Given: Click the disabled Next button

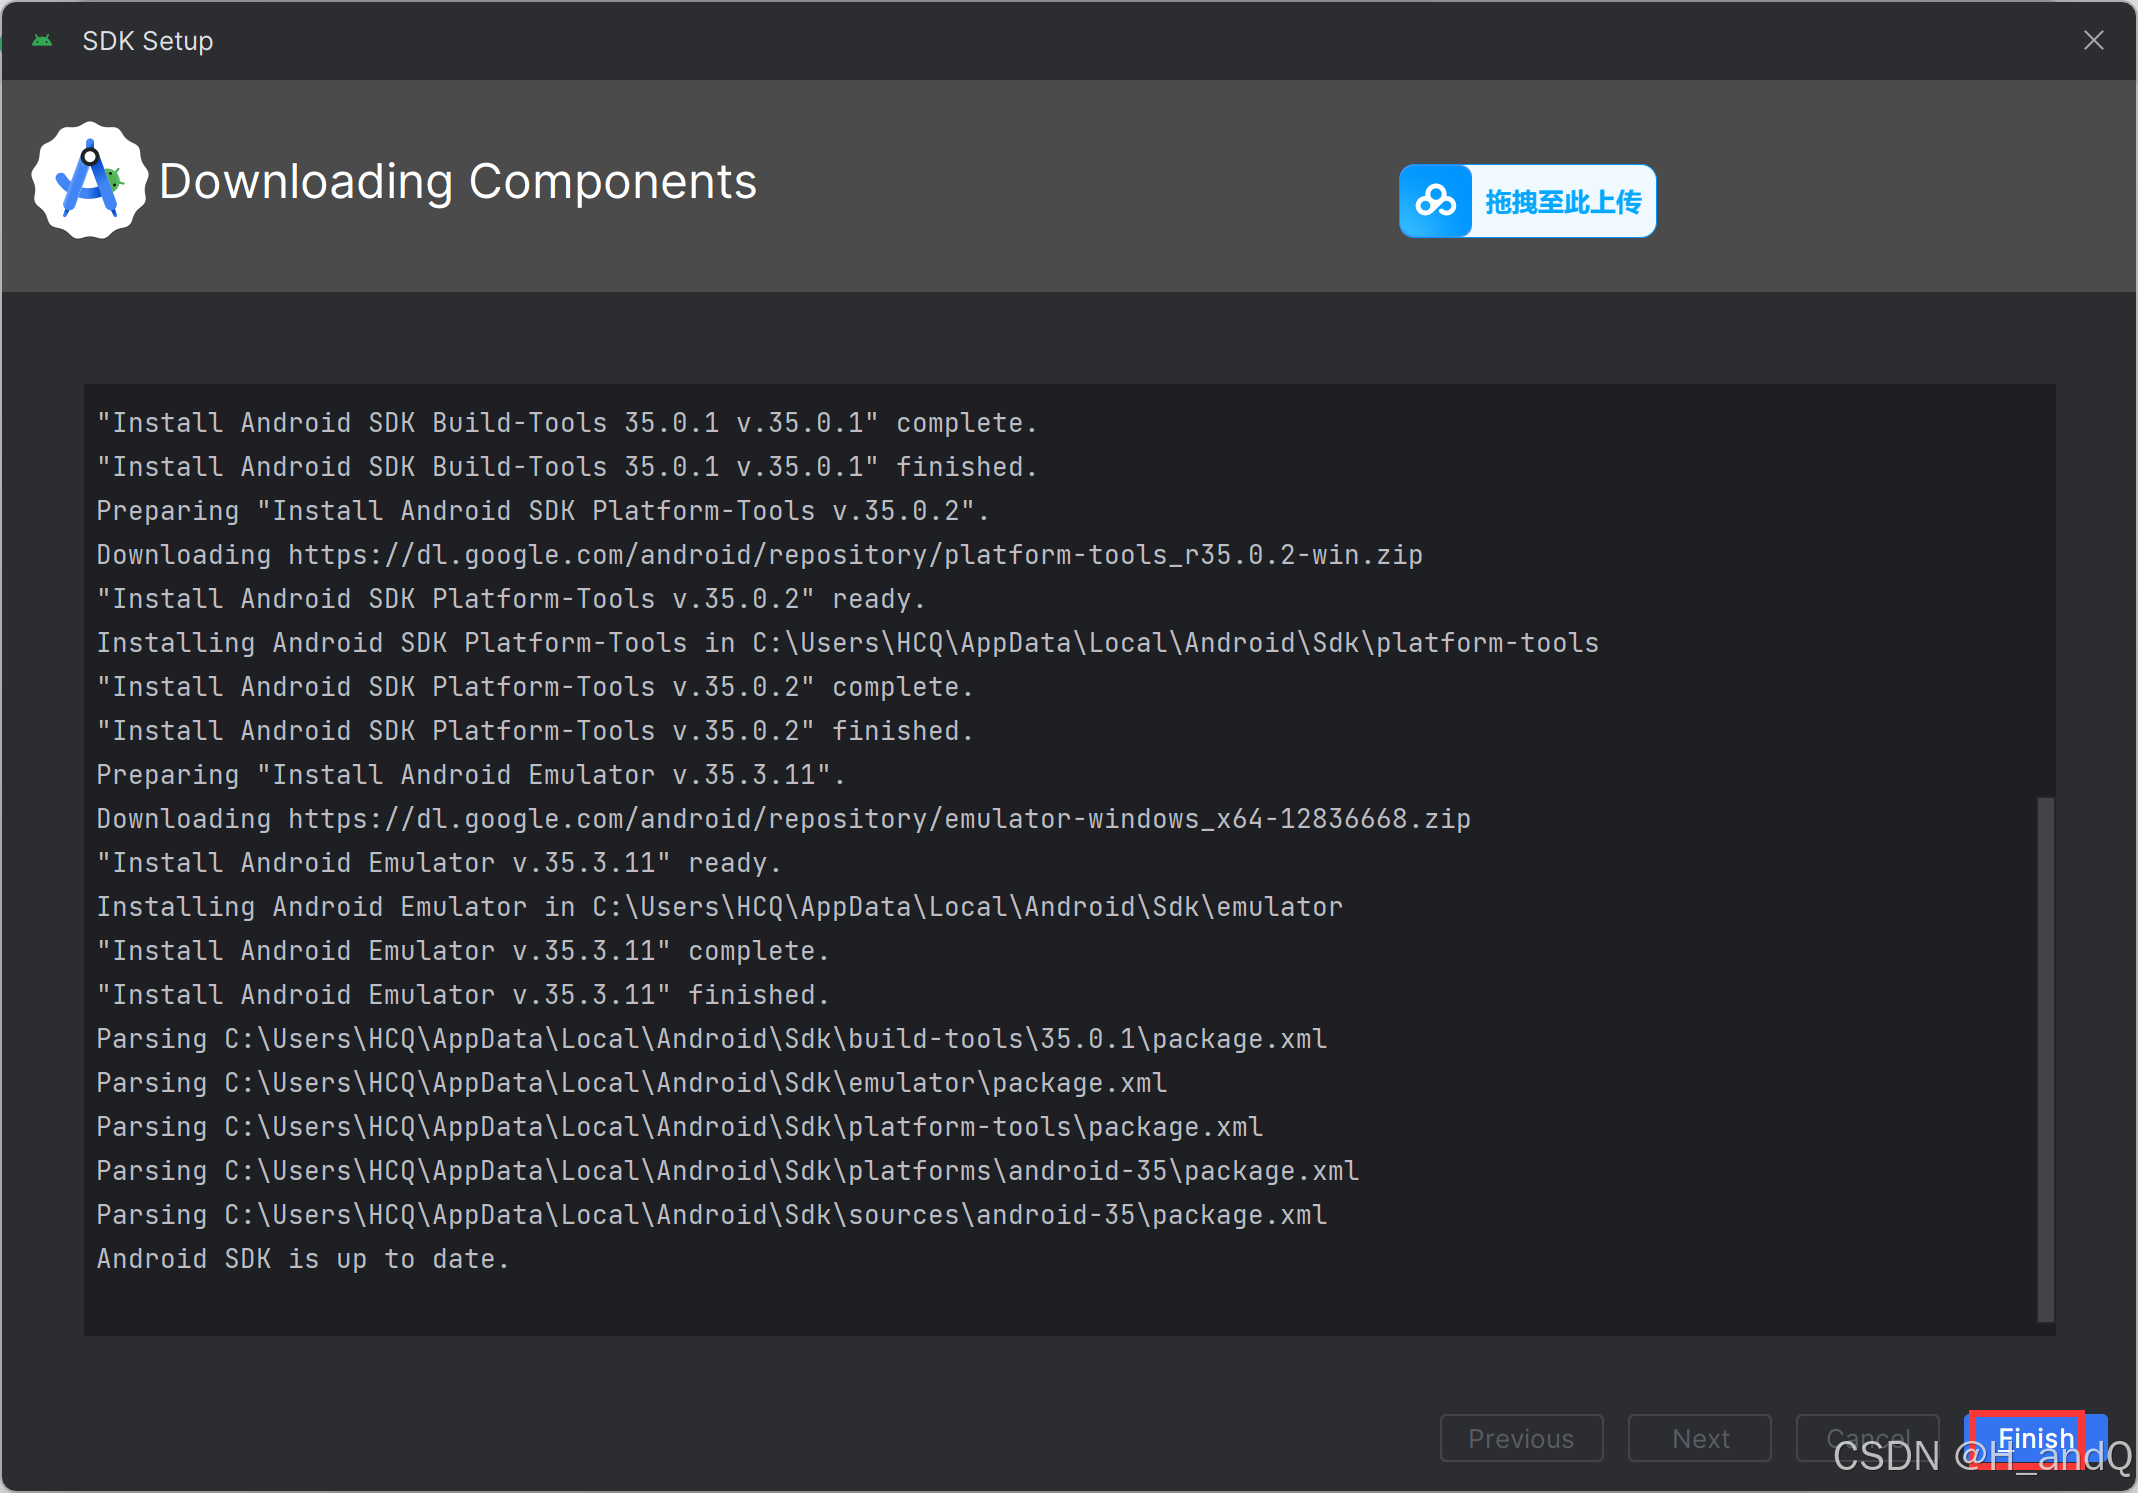Looking at the screenshot, I should click(x=1700, y=1438).
